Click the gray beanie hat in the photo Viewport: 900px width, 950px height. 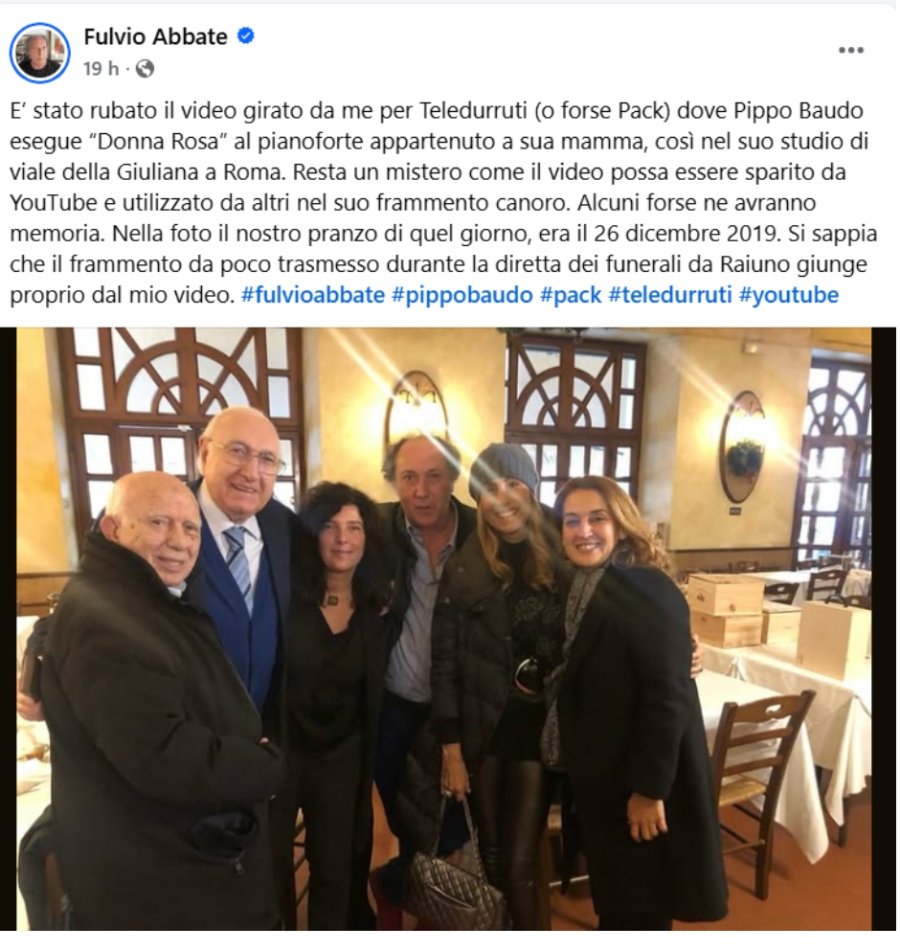point(504,468)
